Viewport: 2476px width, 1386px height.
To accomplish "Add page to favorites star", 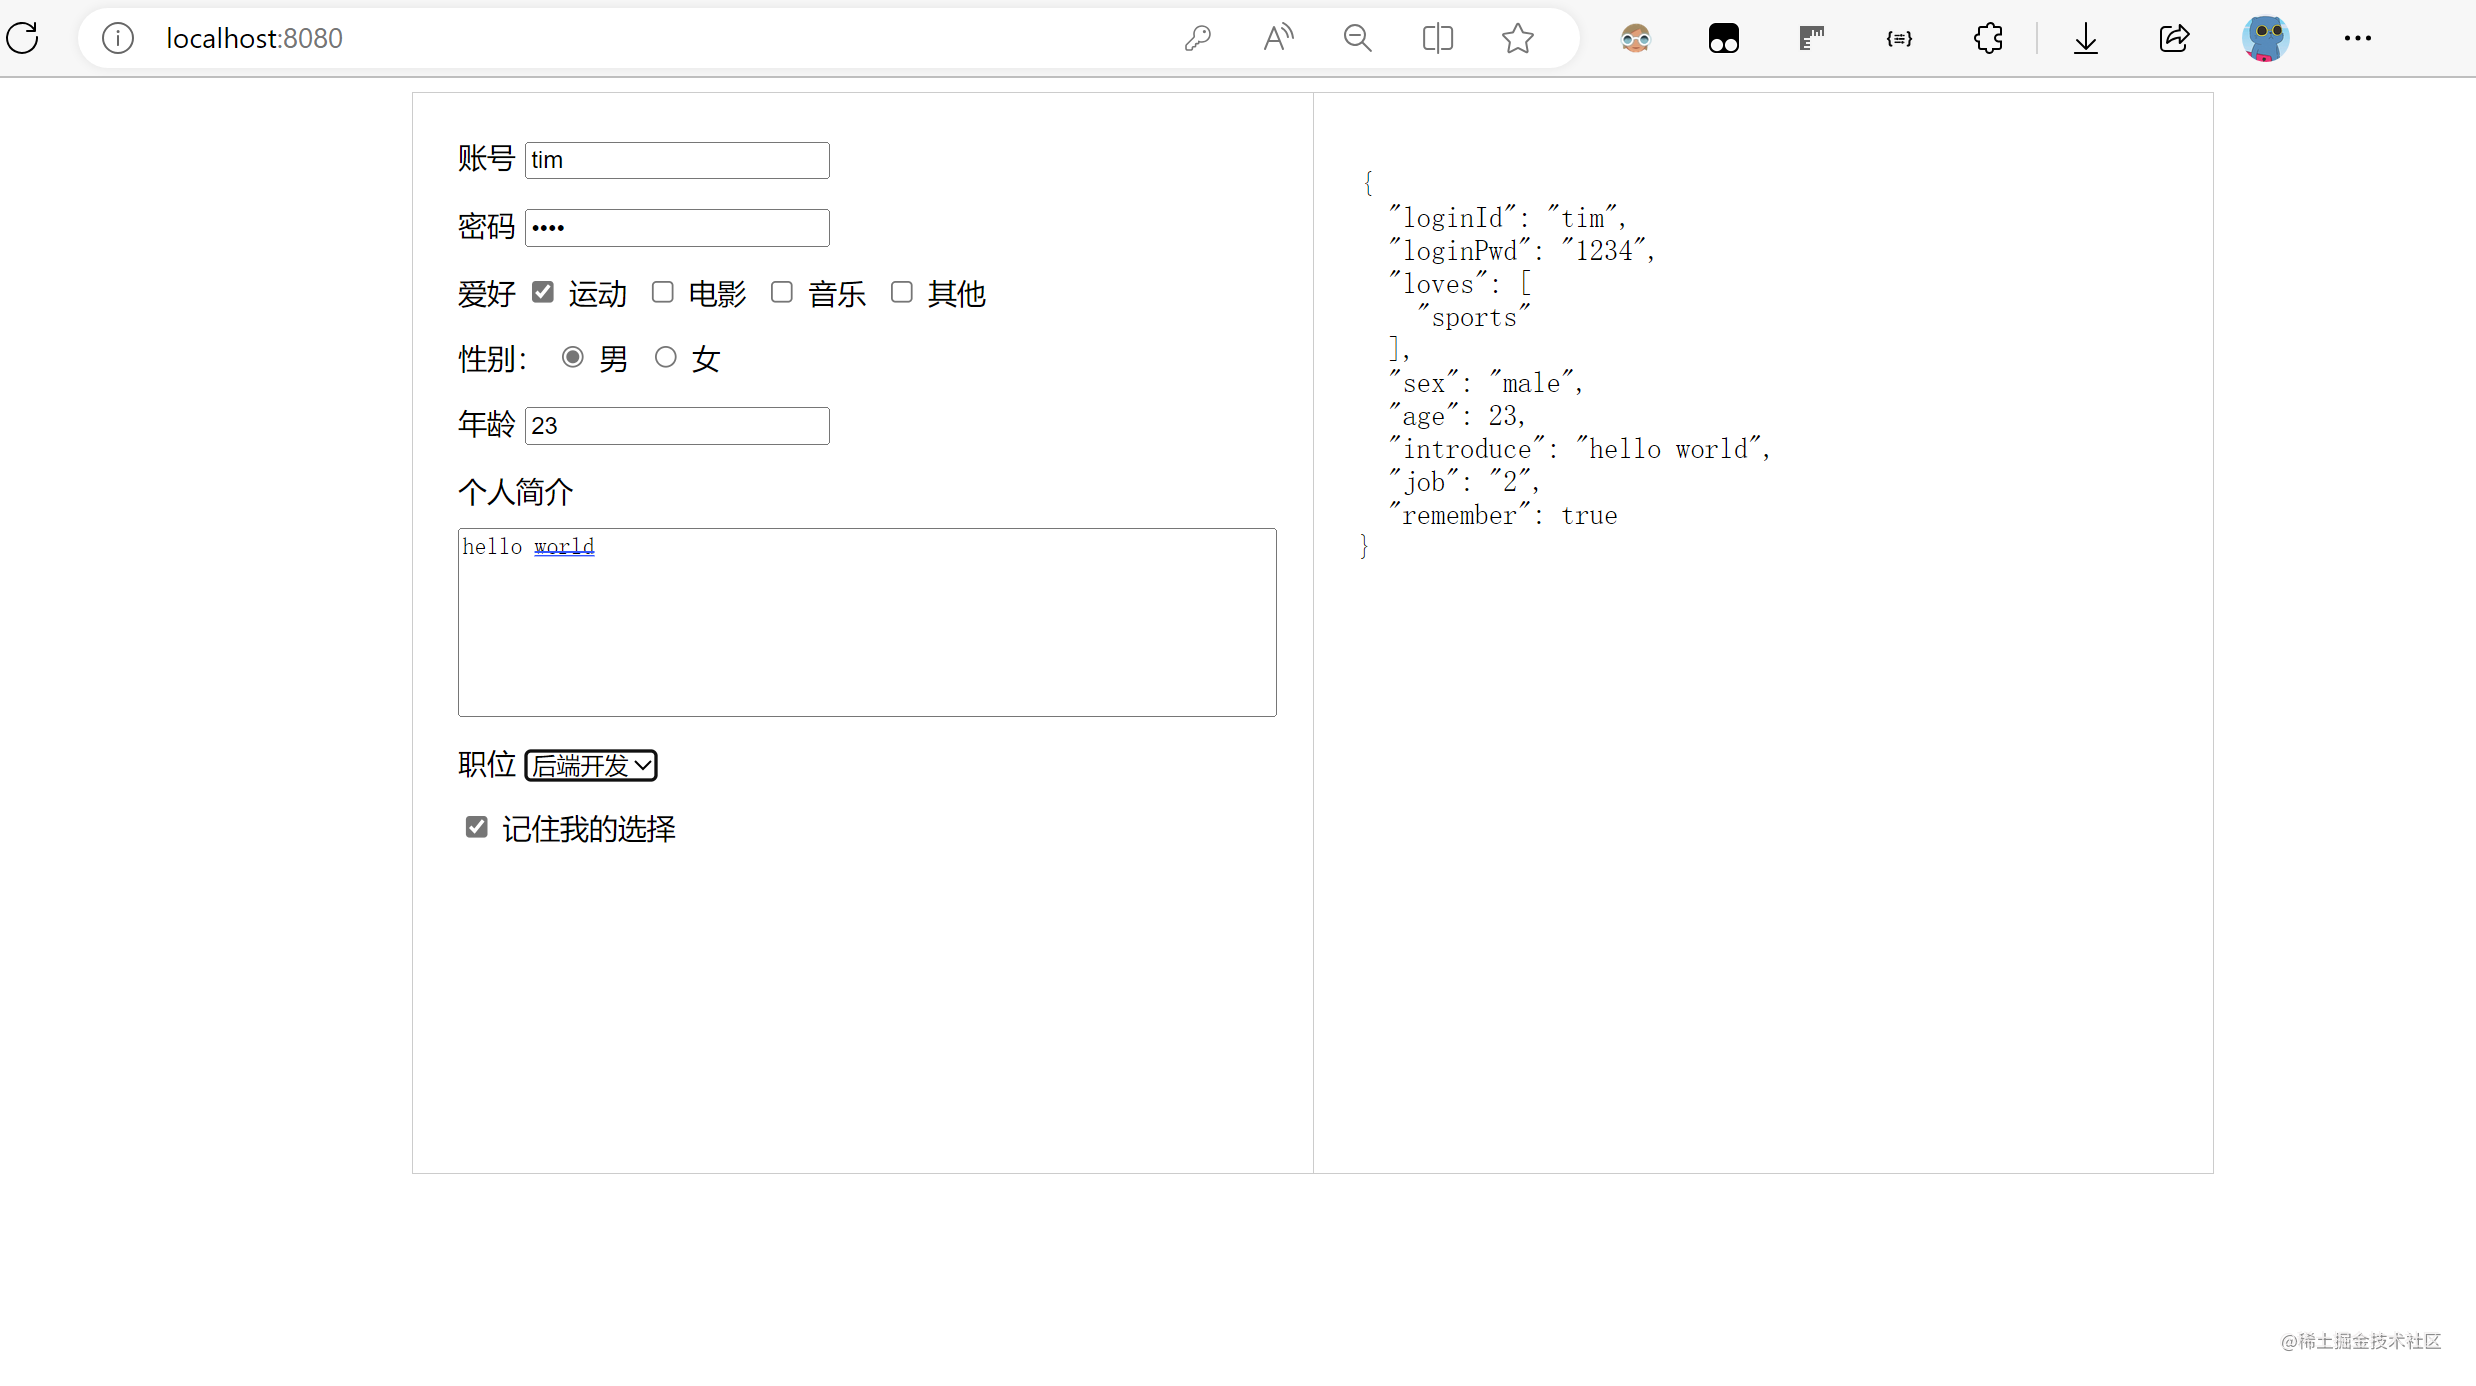I will pyautogui.click(x=1517, y=38).
